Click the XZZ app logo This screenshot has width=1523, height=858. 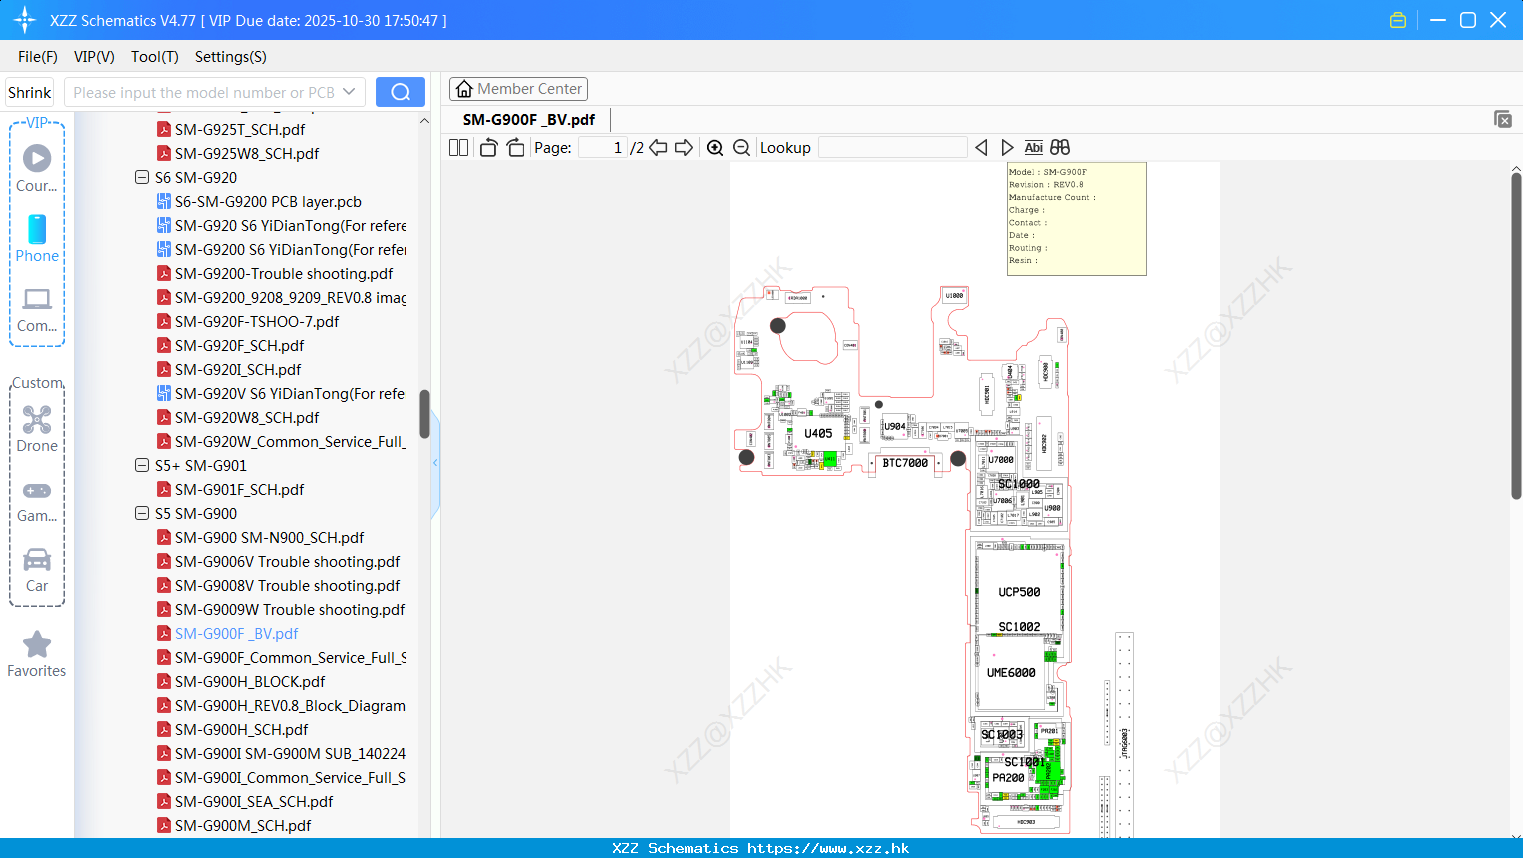(24, 20)
